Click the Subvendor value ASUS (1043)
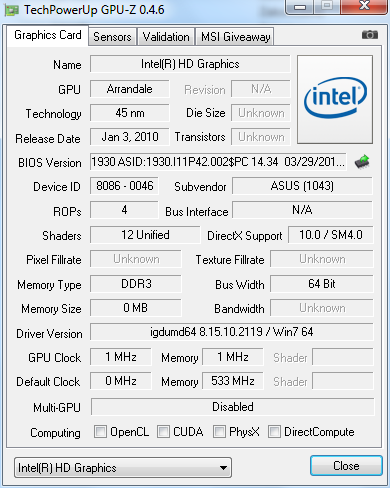390x488 pixels. [302, 186]
